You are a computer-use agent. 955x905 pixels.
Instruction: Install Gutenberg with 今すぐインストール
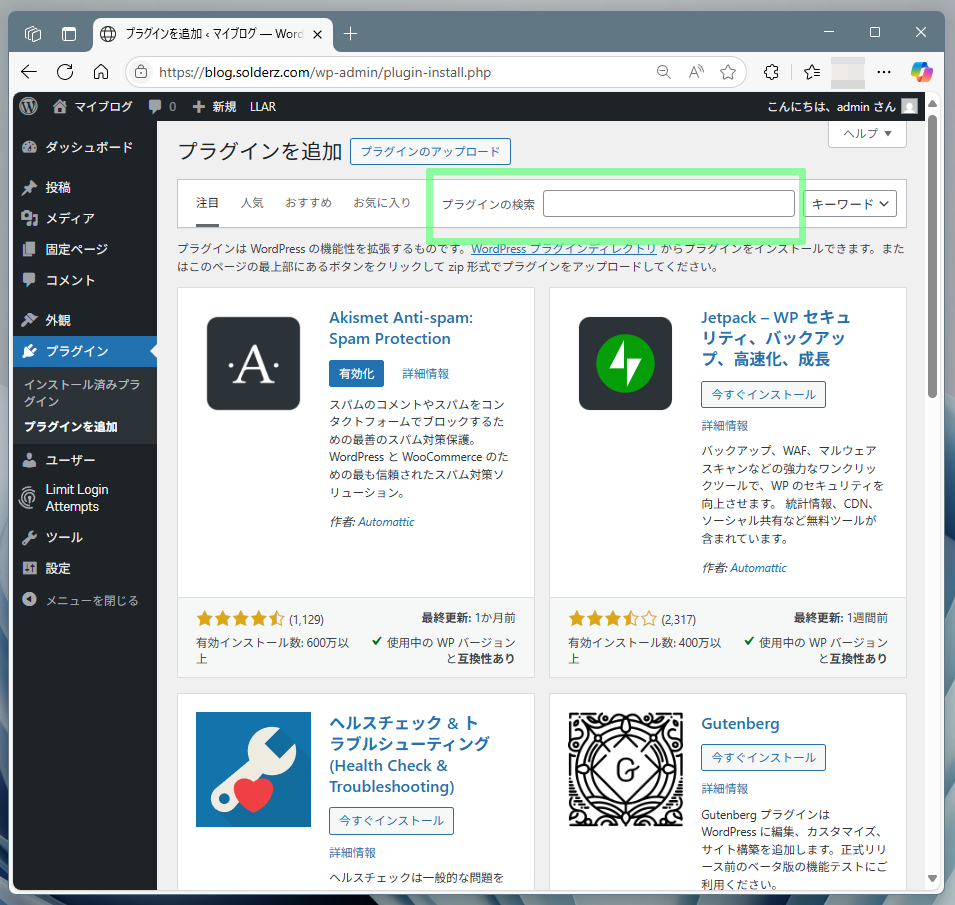coord(764,757)
